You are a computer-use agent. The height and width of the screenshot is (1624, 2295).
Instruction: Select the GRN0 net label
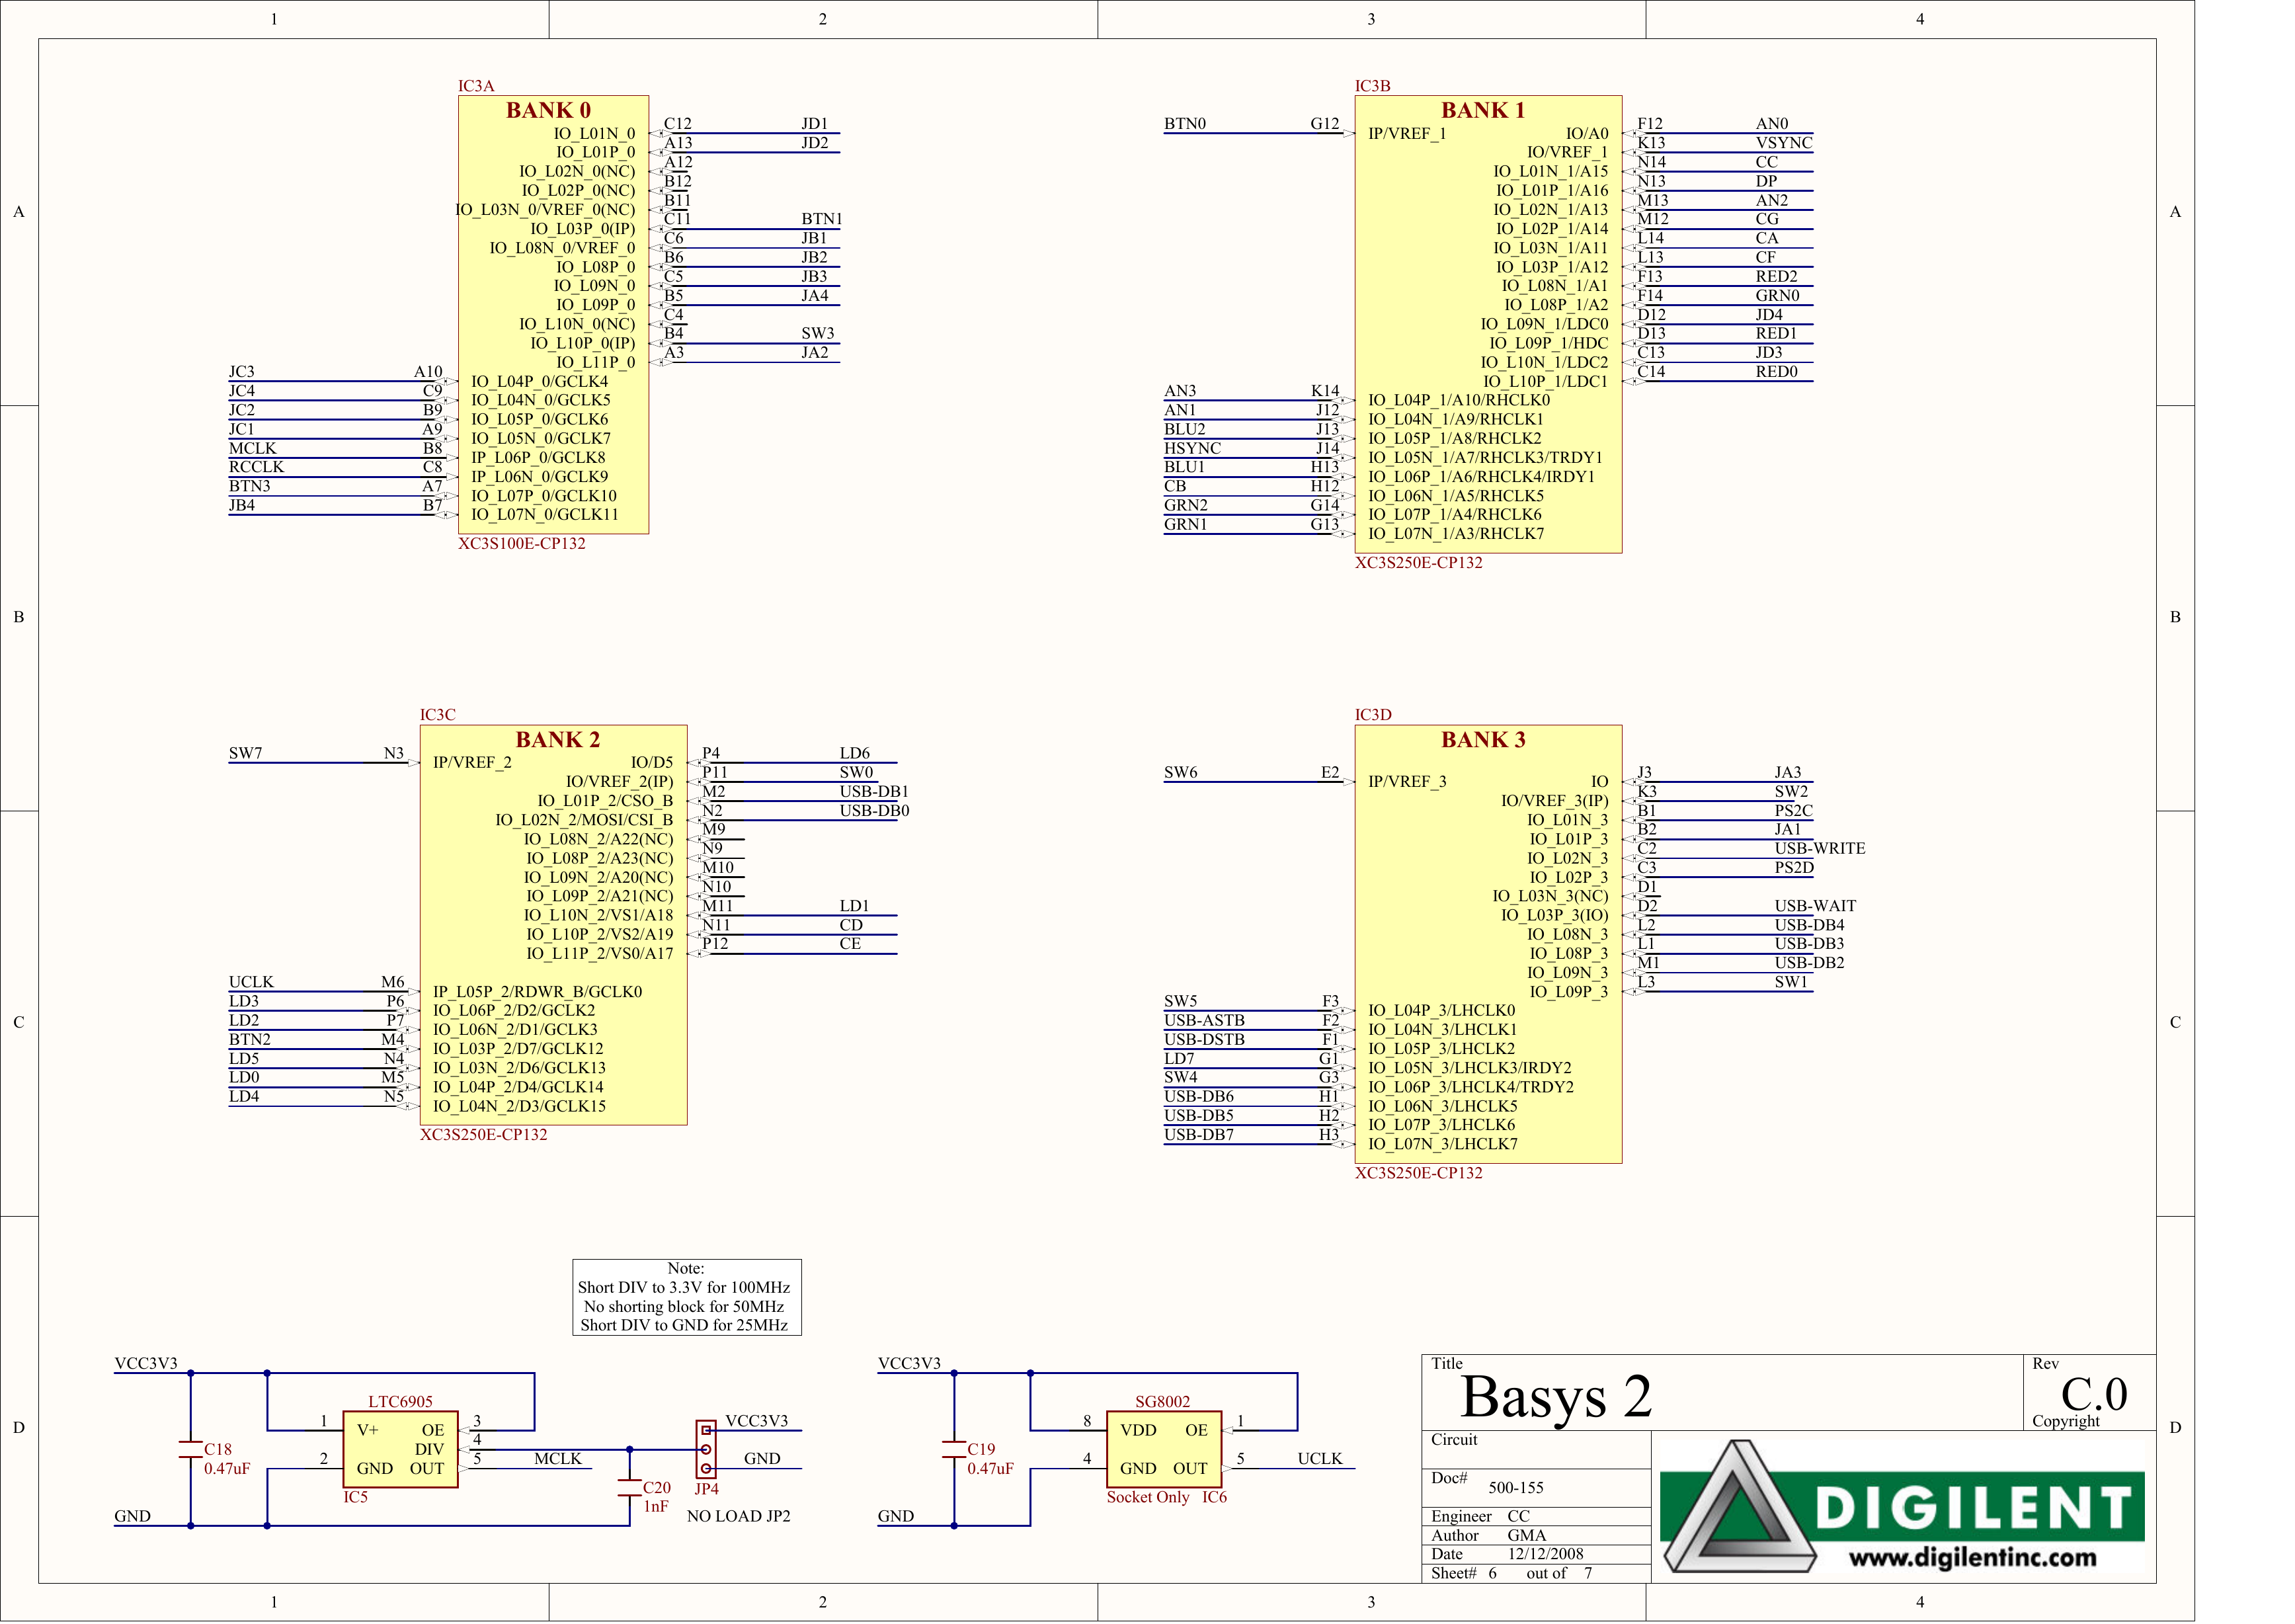point(1778,295)
